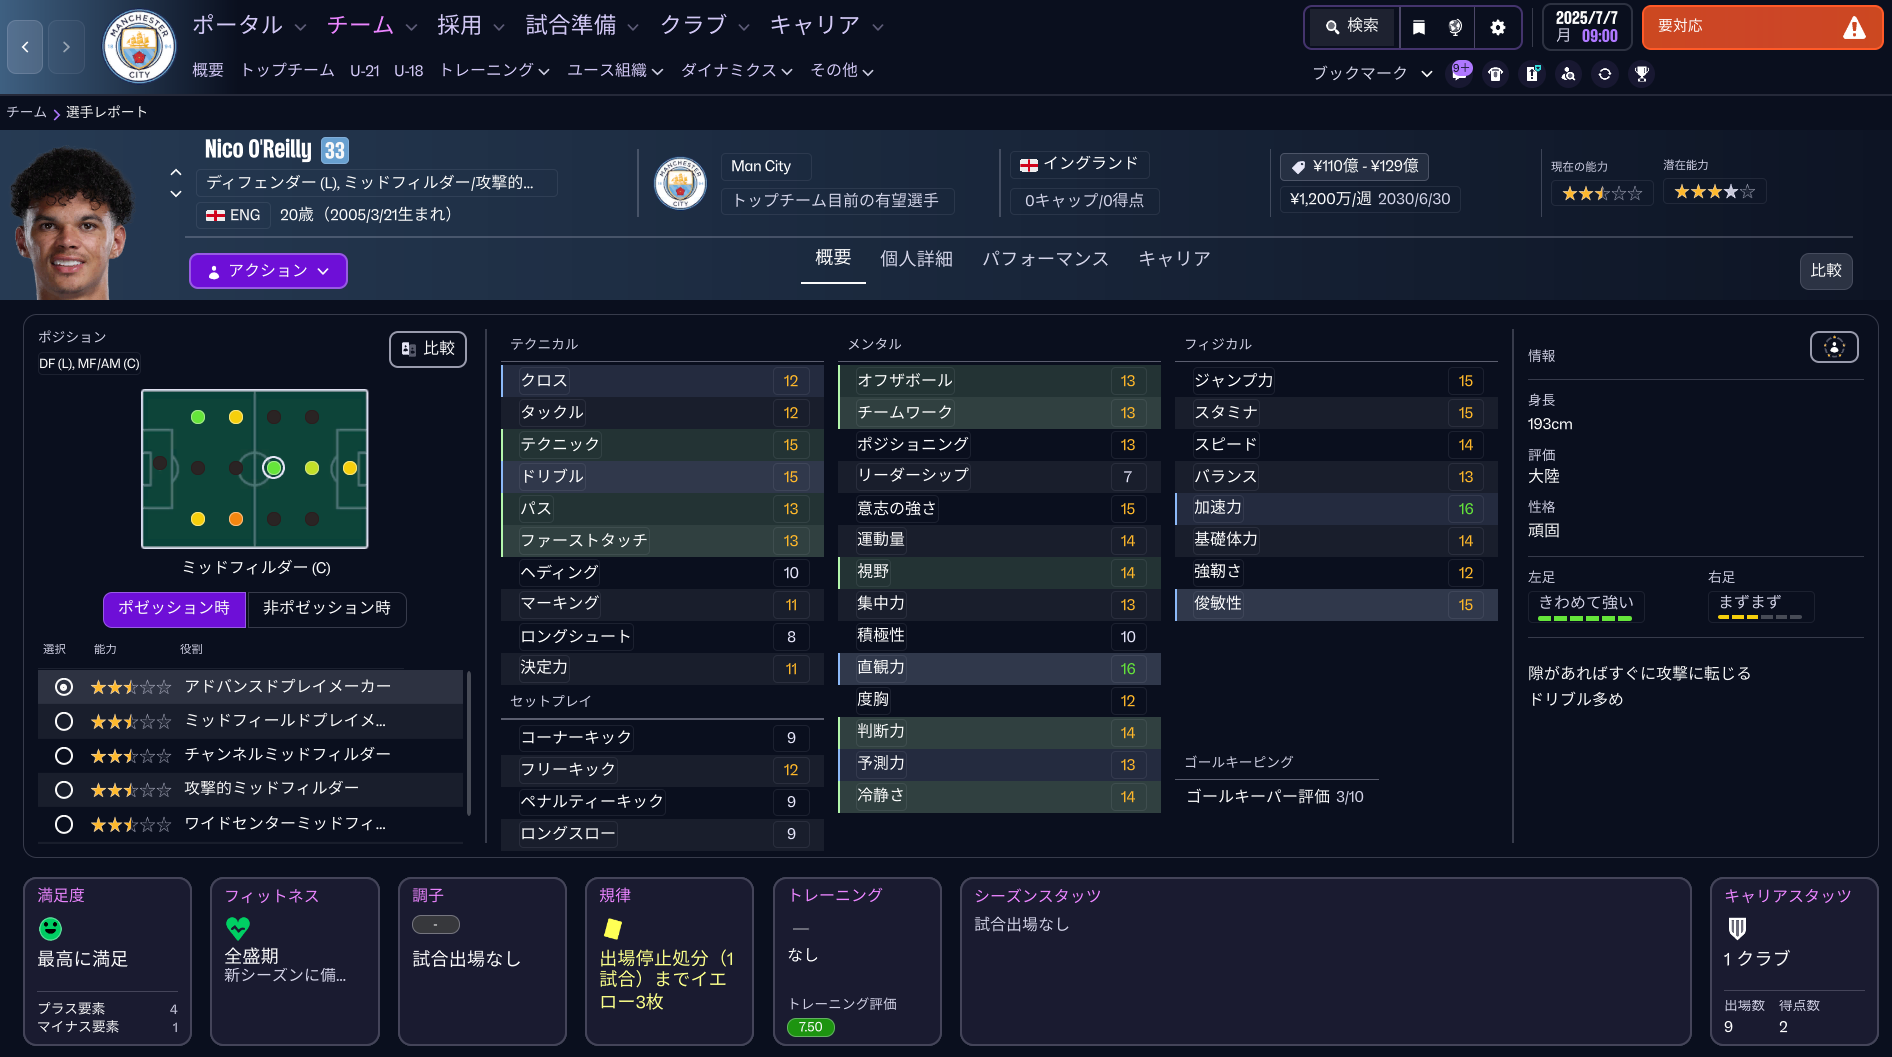Screen dimensions: 1892x1057
Task: Open the settings gear icon
Action: (1497, 28)
